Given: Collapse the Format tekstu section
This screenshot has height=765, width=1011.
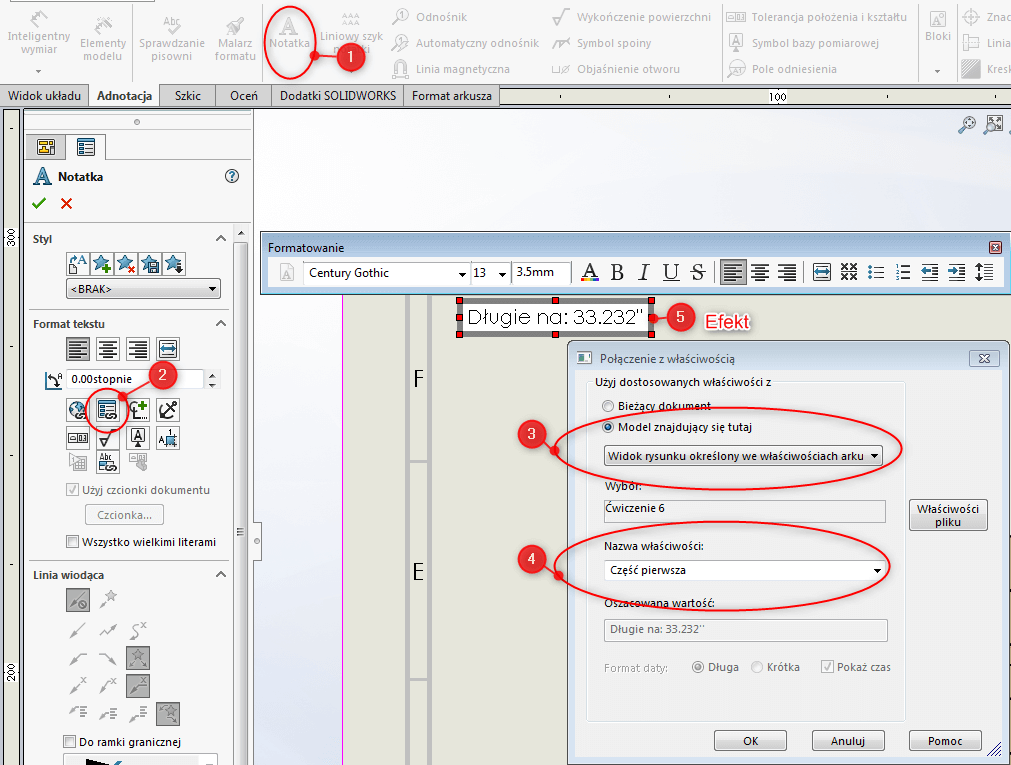Looking at the screenshot, I should point(222,321).
